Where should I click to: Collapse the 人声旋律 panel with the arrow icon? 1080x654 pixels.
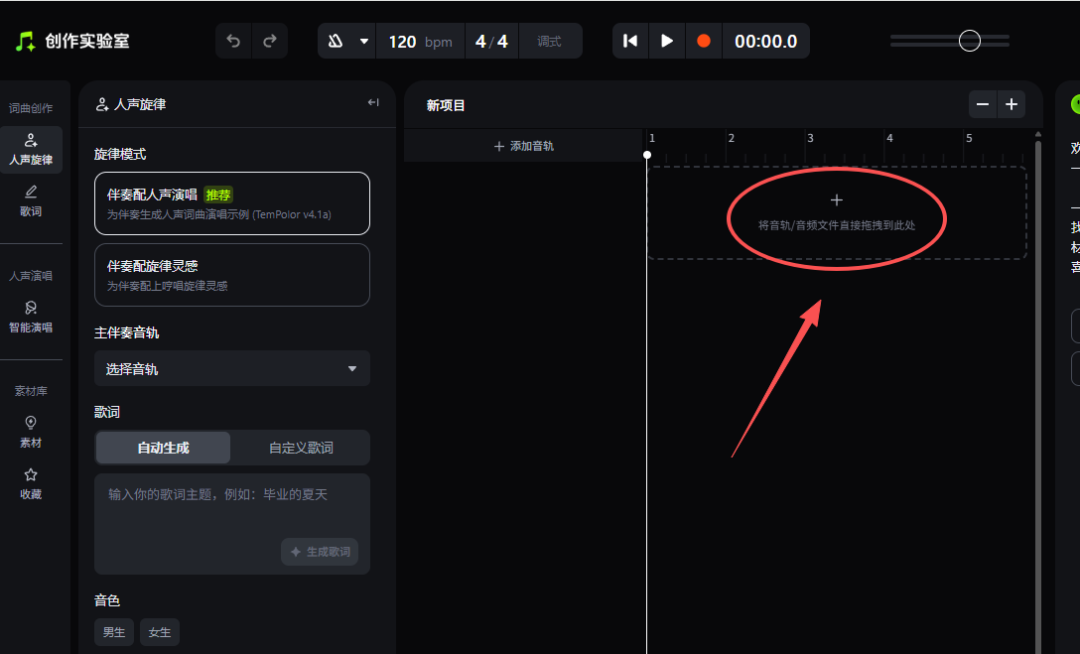click(373, 103)
